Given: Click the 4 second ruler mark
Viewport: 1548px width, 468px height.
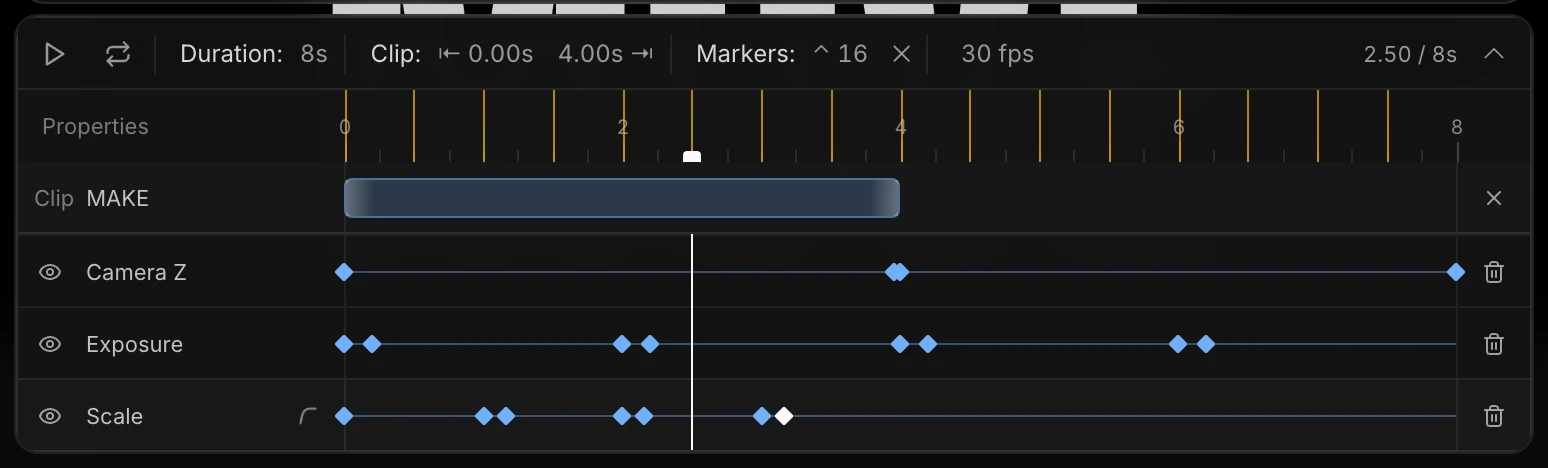Looking at the screenshot, I should (x=901, y=127).
